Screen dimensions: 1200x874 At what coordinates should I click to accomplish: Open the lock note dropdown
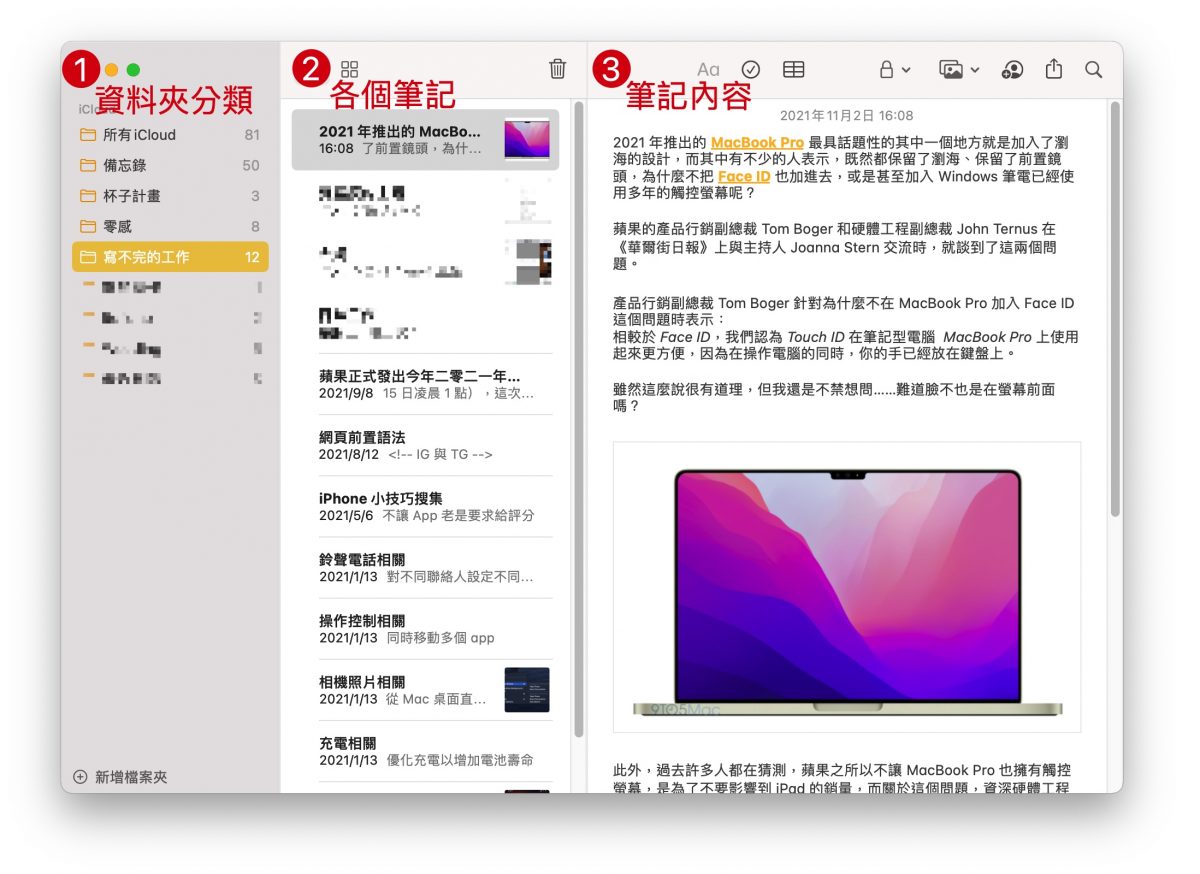(x=894, y=69)
